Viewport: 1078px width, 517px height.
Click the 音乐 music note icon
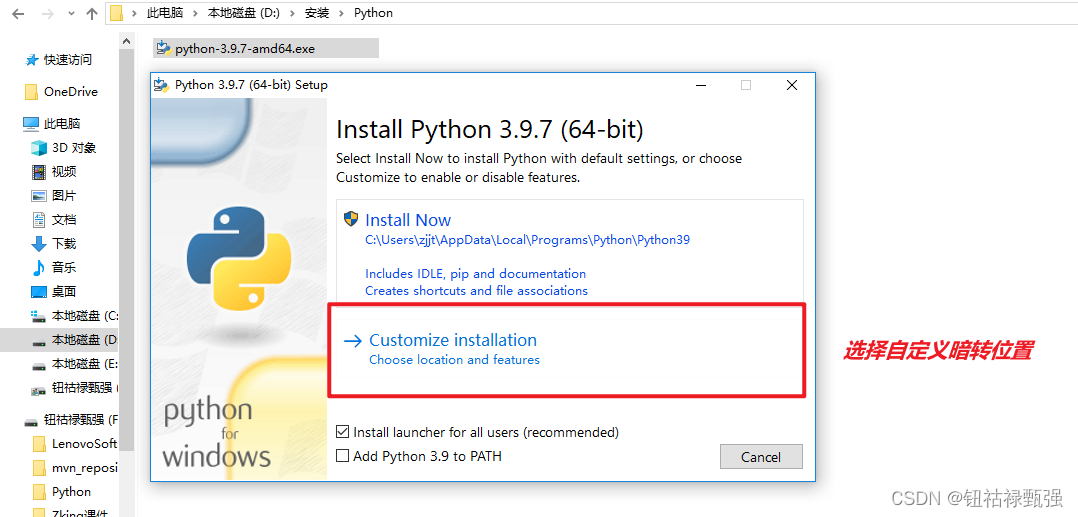point(39,267)
